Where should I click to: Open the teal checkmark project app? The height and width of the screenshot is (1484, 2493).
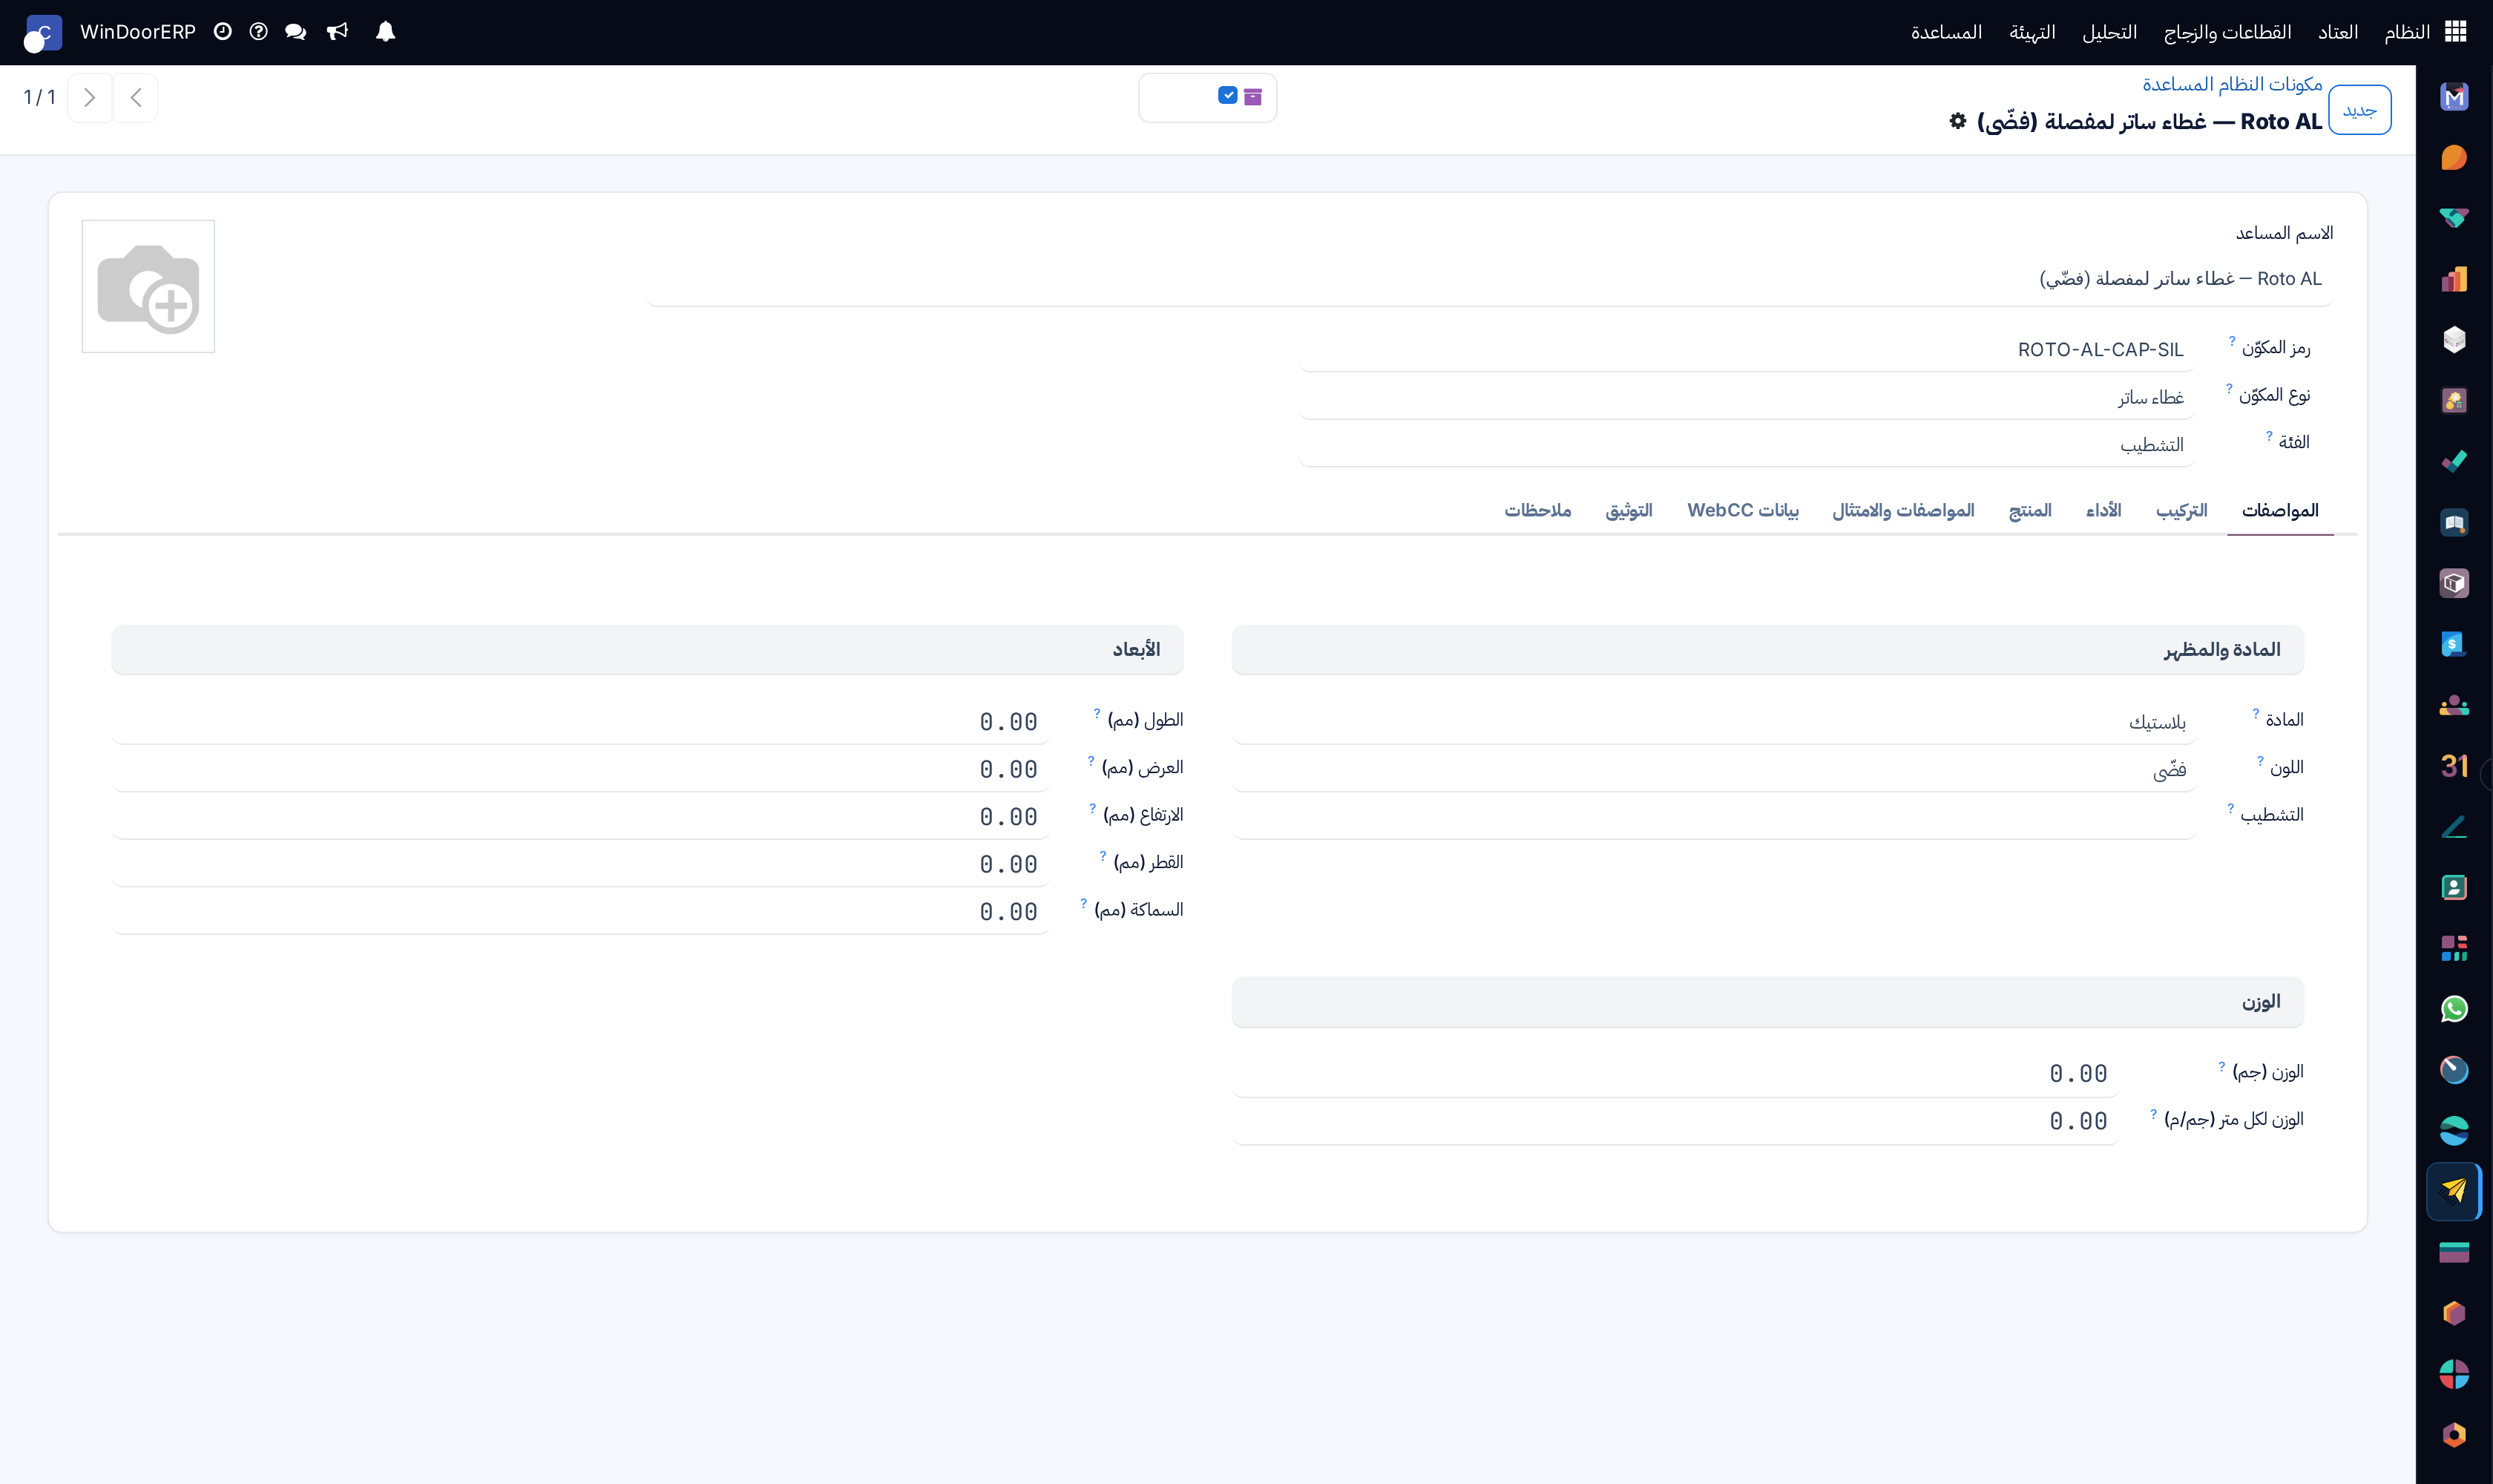coord(2454,462)
